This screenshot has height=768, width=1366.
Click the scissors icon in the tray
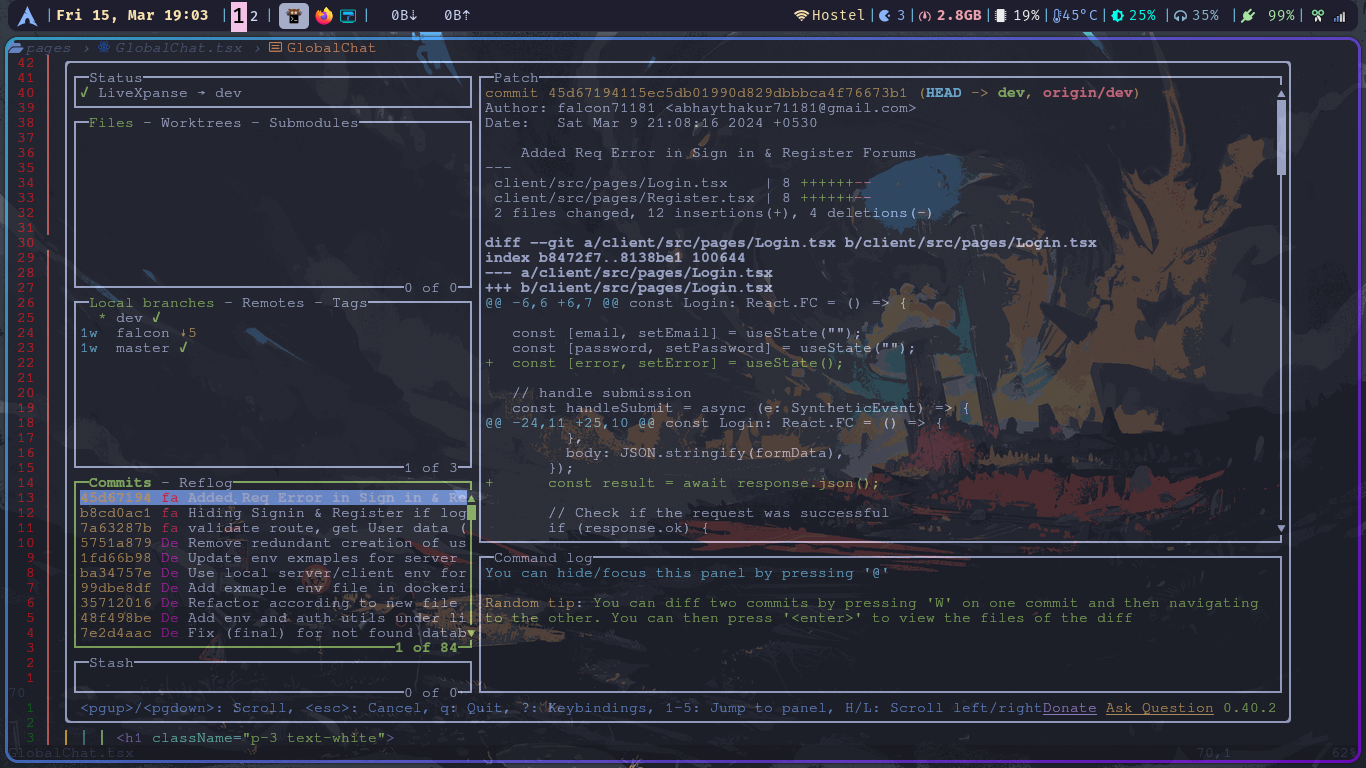tap(1318, 15)
